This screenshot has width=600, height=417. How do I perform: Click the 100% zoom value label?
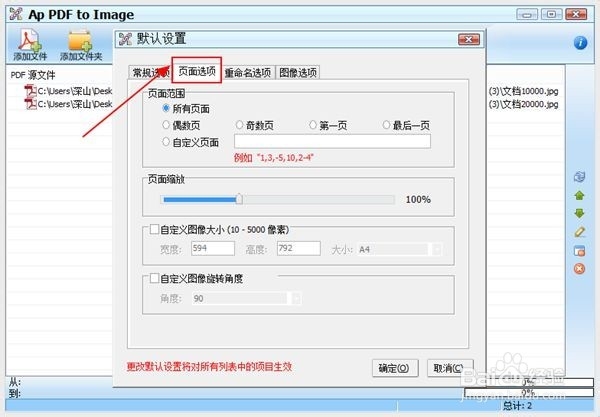418,199
